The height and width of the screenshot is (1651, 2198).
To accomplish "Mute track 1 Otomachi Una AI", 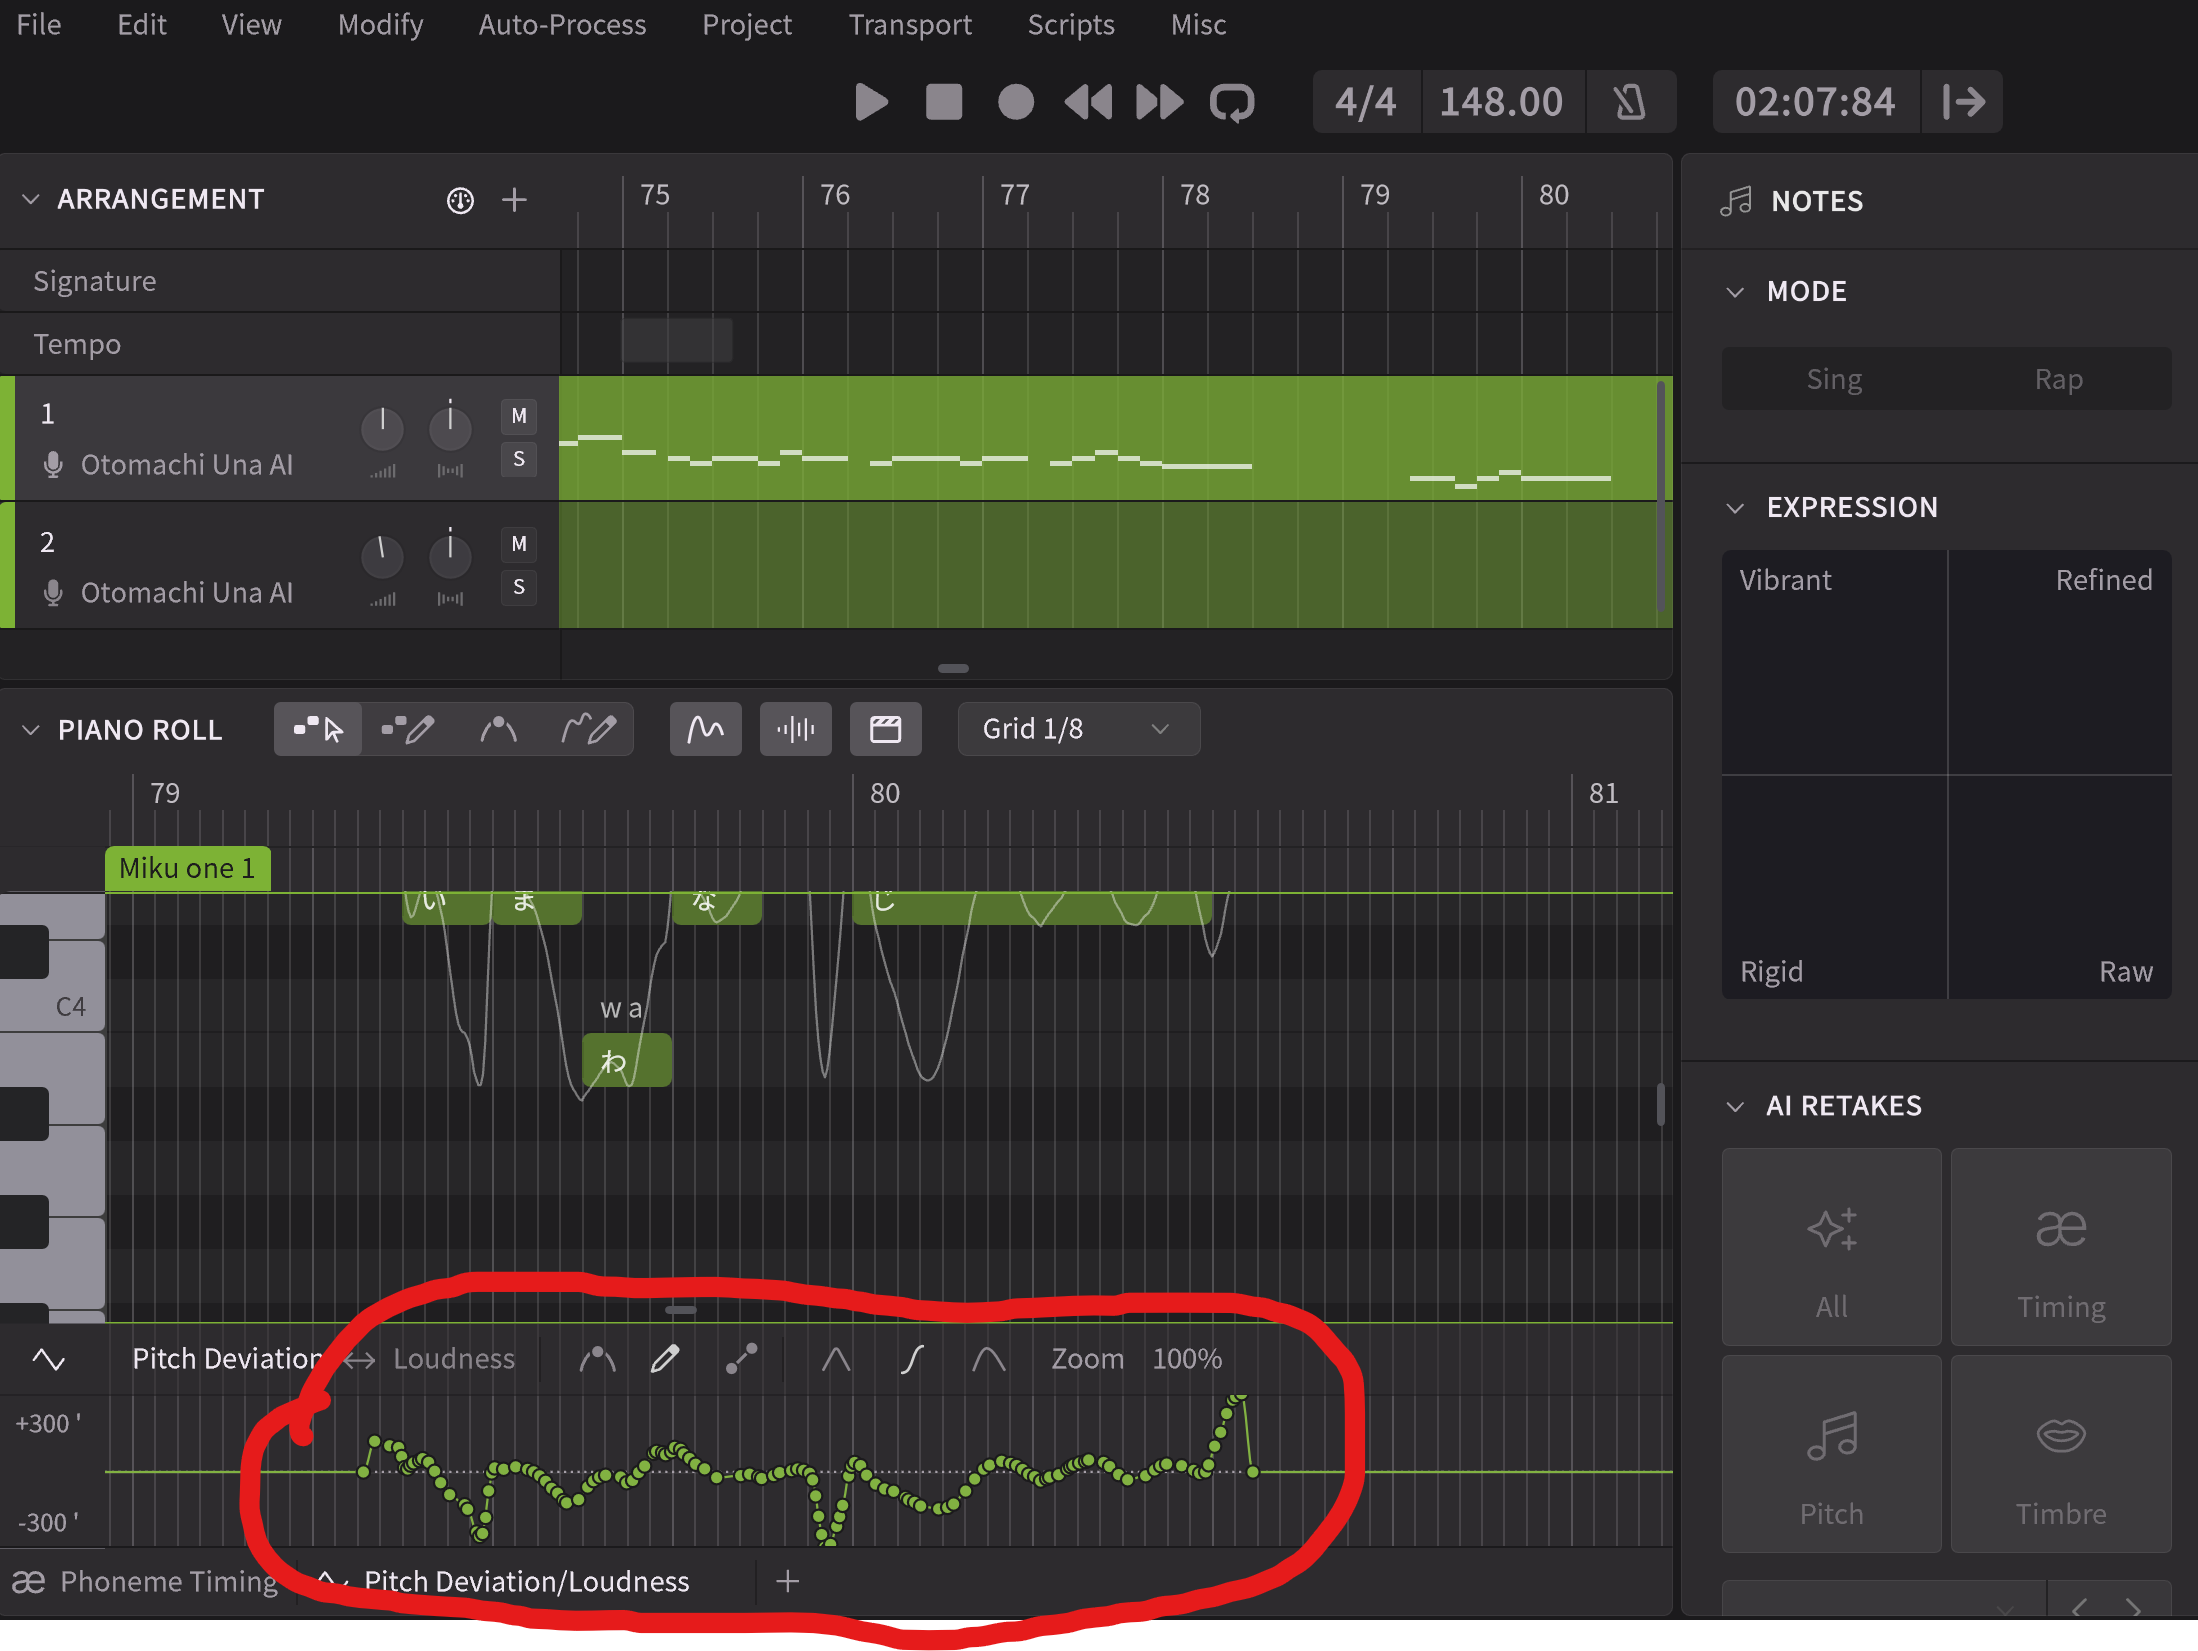I will tap(518, 416).
